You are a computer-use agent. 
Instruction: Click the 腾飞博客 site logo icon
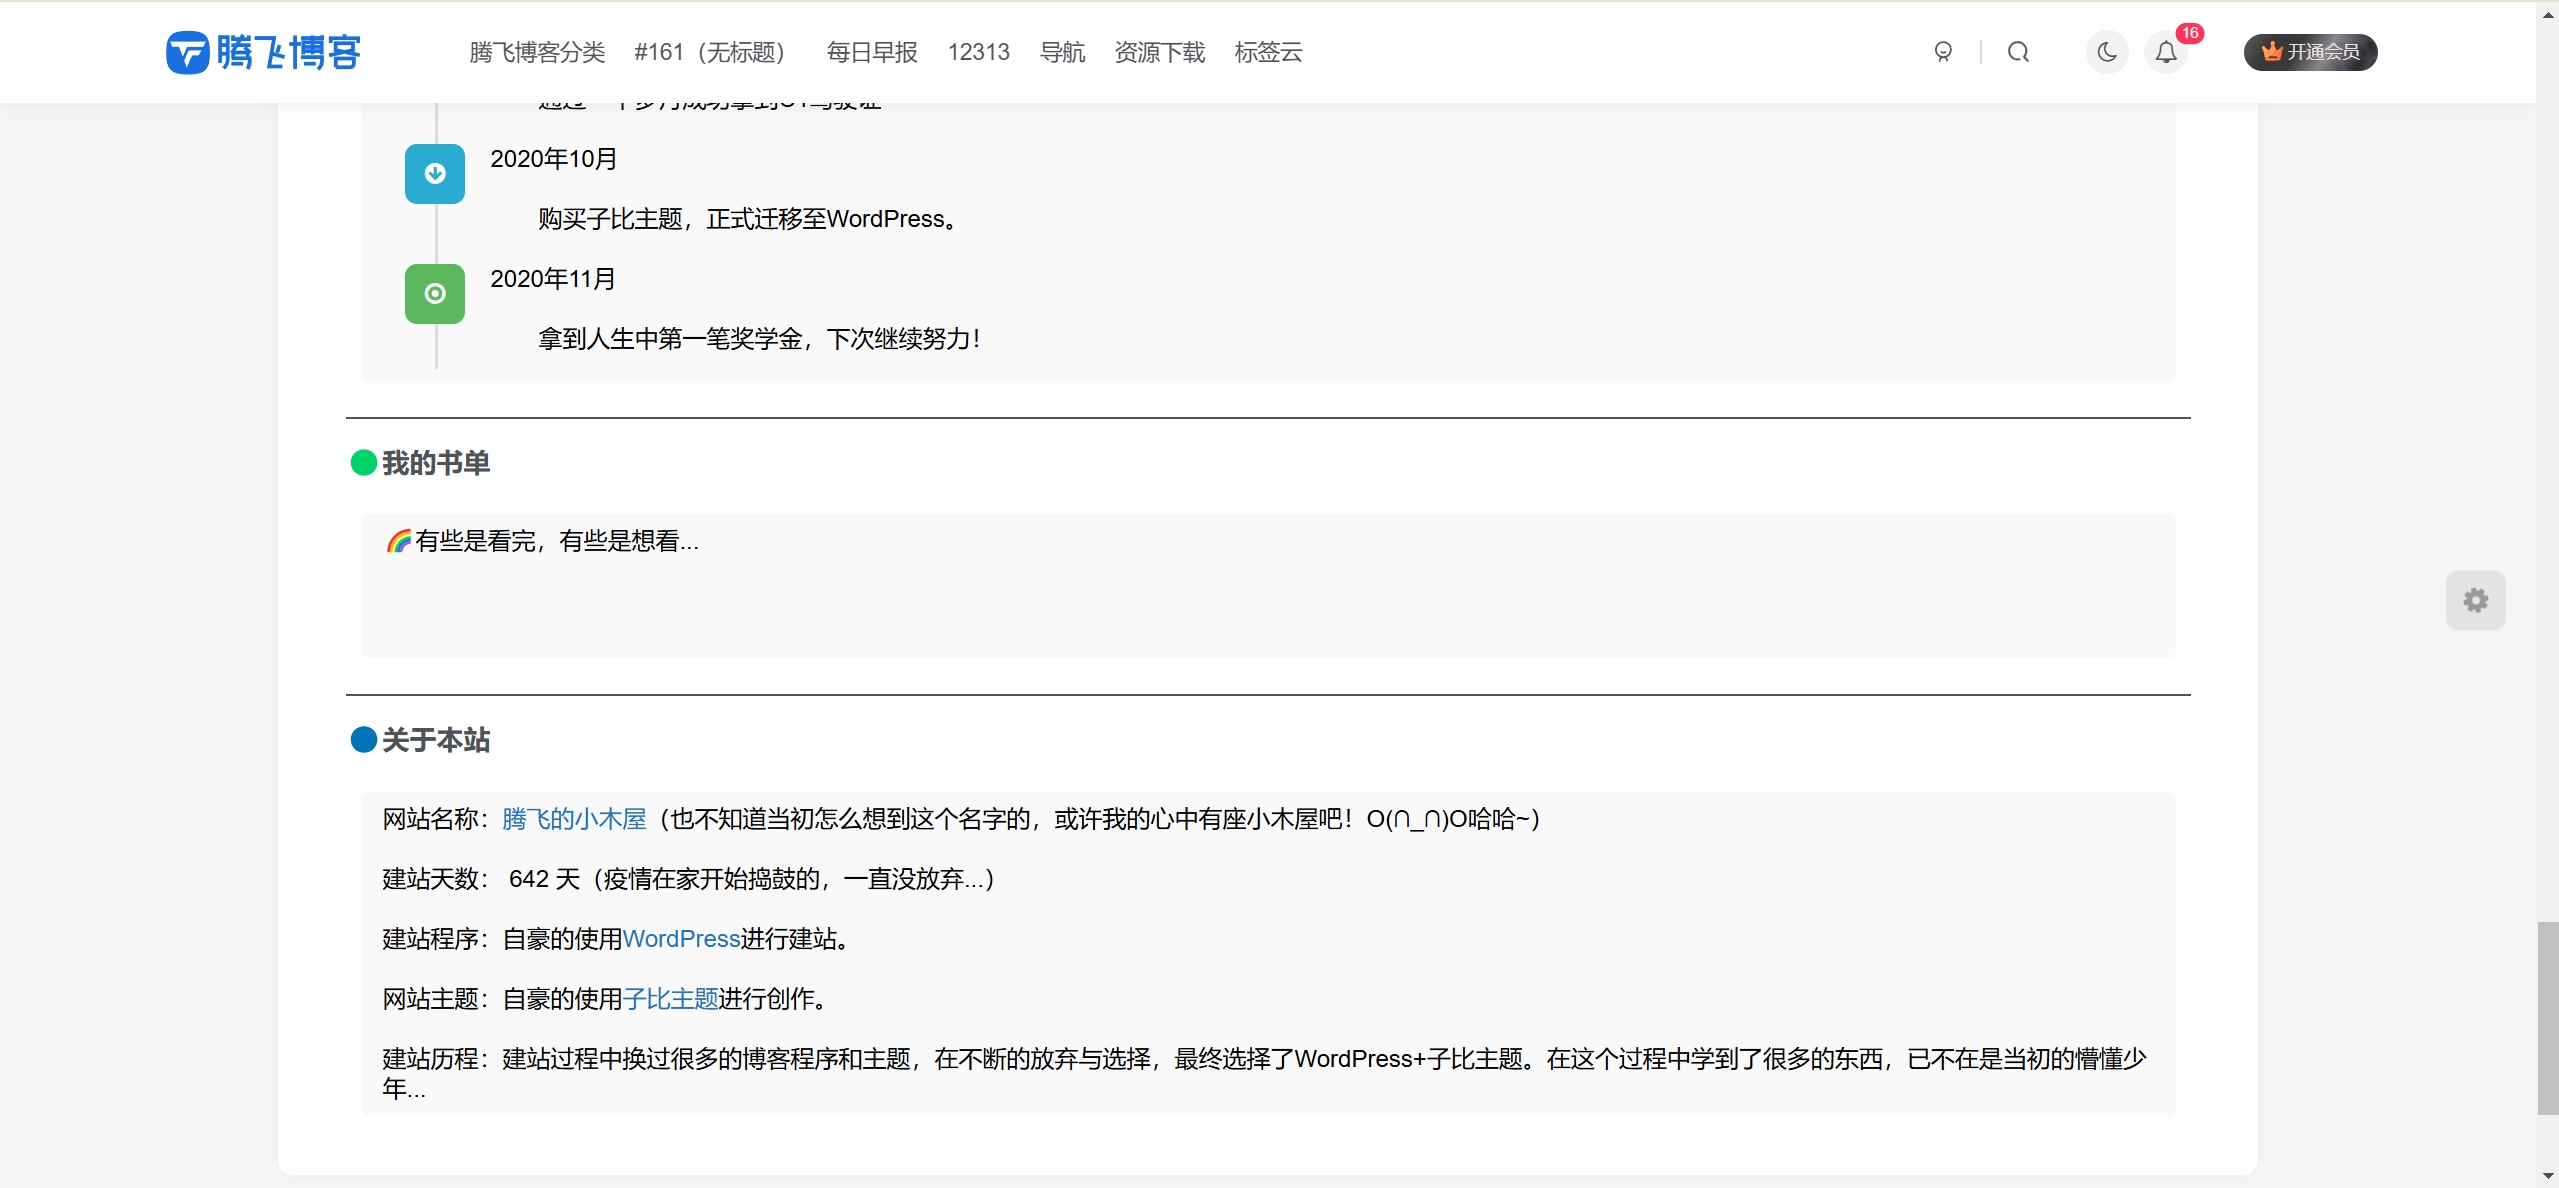click(x=187, y=52)
